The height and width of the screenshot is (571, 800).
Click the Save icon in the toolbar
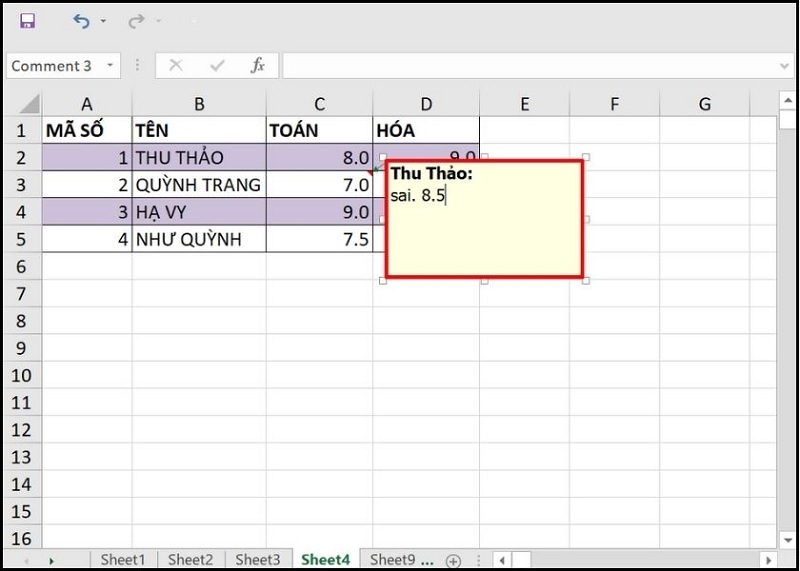27,21
